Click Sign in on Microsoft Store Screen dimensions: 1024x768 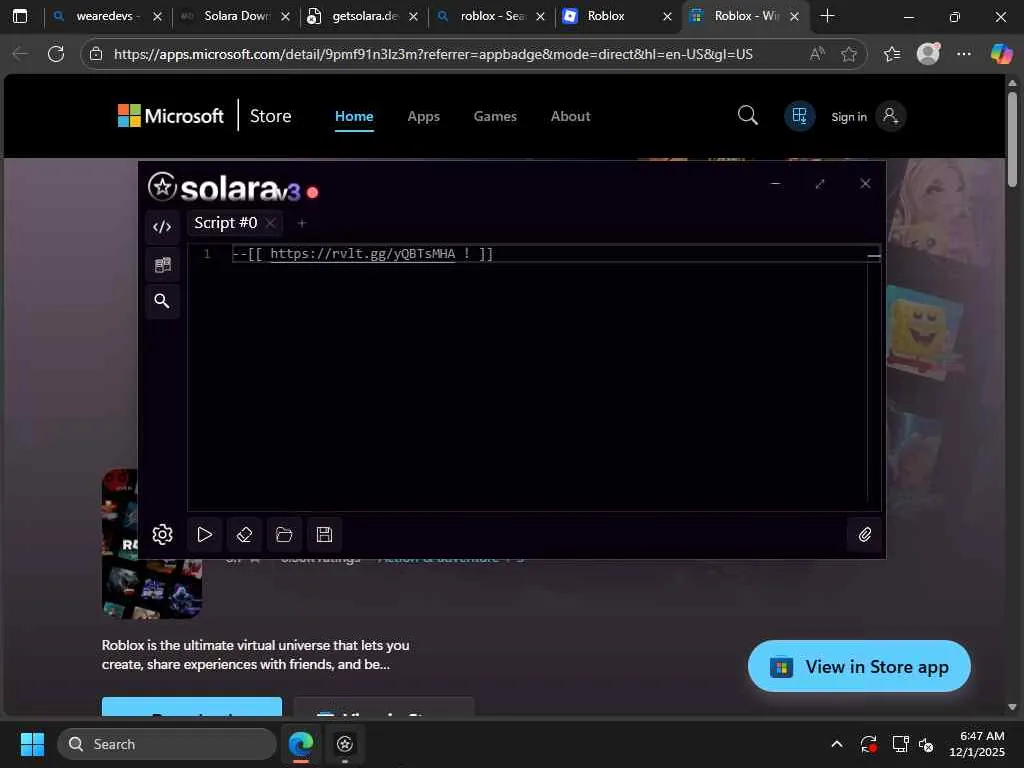(x=848, y=117)
